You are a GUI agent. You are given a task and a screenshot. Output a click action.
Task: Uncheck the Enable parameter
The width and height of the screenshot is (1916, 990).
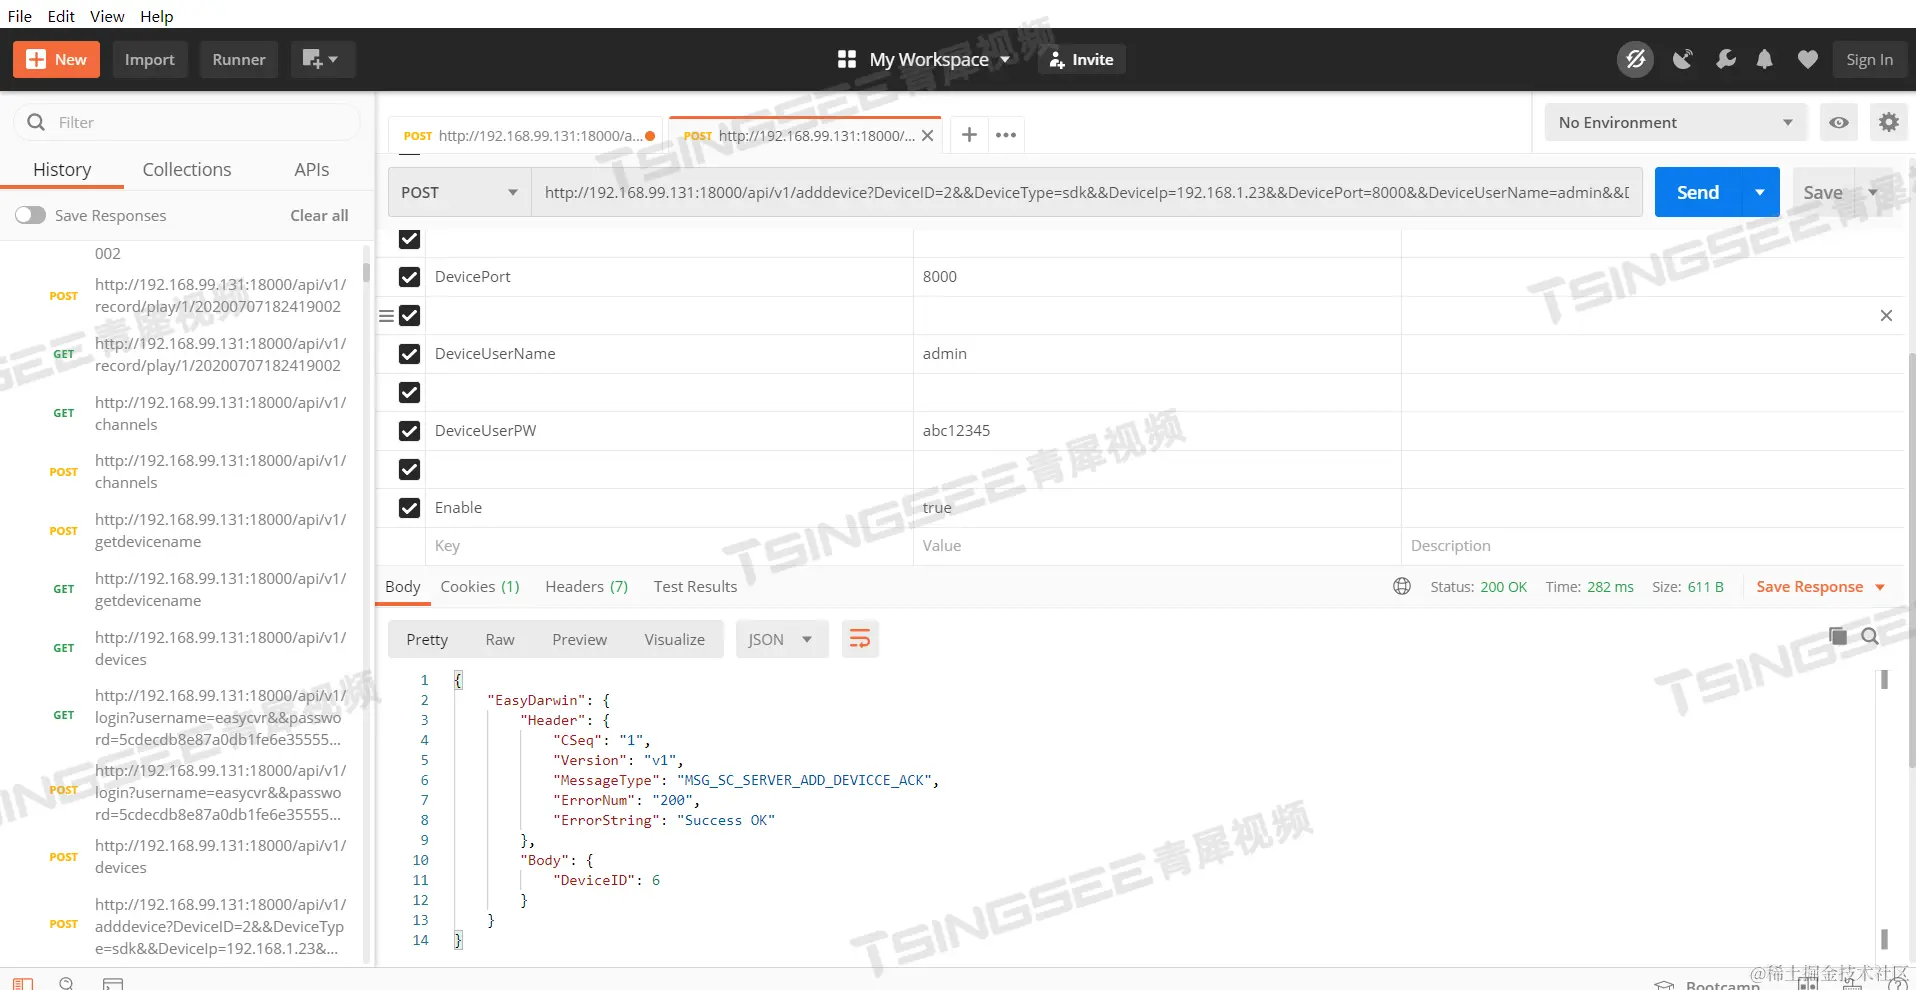409,508
